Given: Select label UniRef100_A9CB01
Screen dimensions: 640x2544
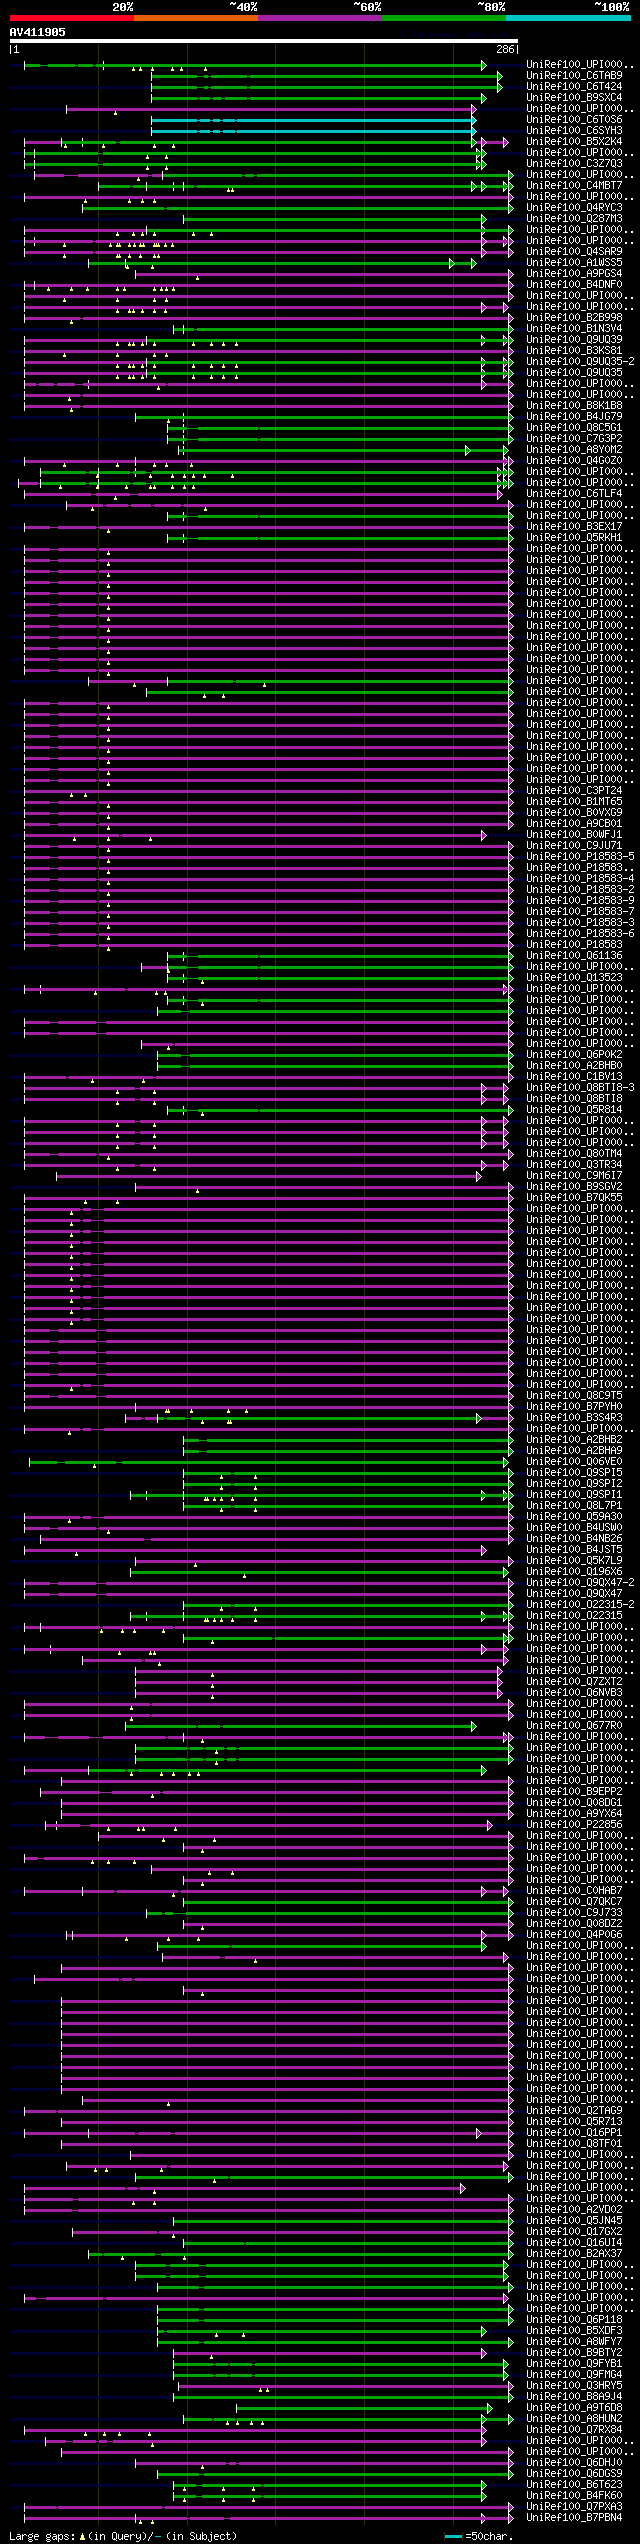Looking at the screenshot, I should coord(574,823).
